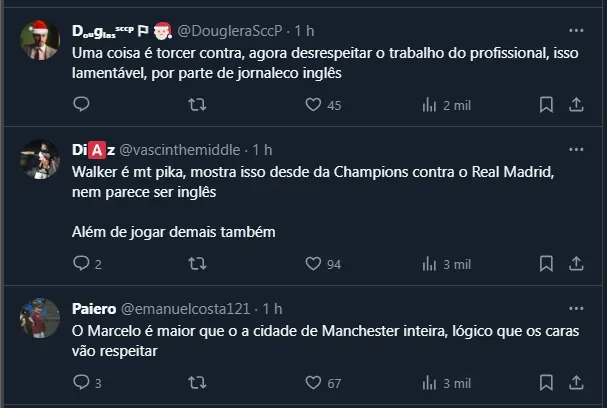Screen dimensions: 607x408
Task: Click the DougleraSccP Santa-hat profile avatar
Action: 40,41
